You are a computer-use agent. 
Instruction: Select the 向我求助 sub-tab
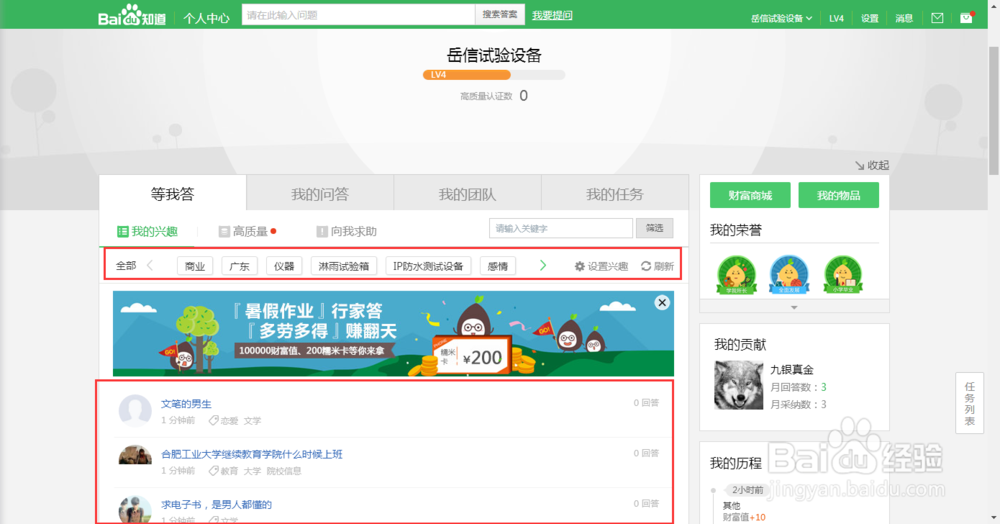pos(347,231)
